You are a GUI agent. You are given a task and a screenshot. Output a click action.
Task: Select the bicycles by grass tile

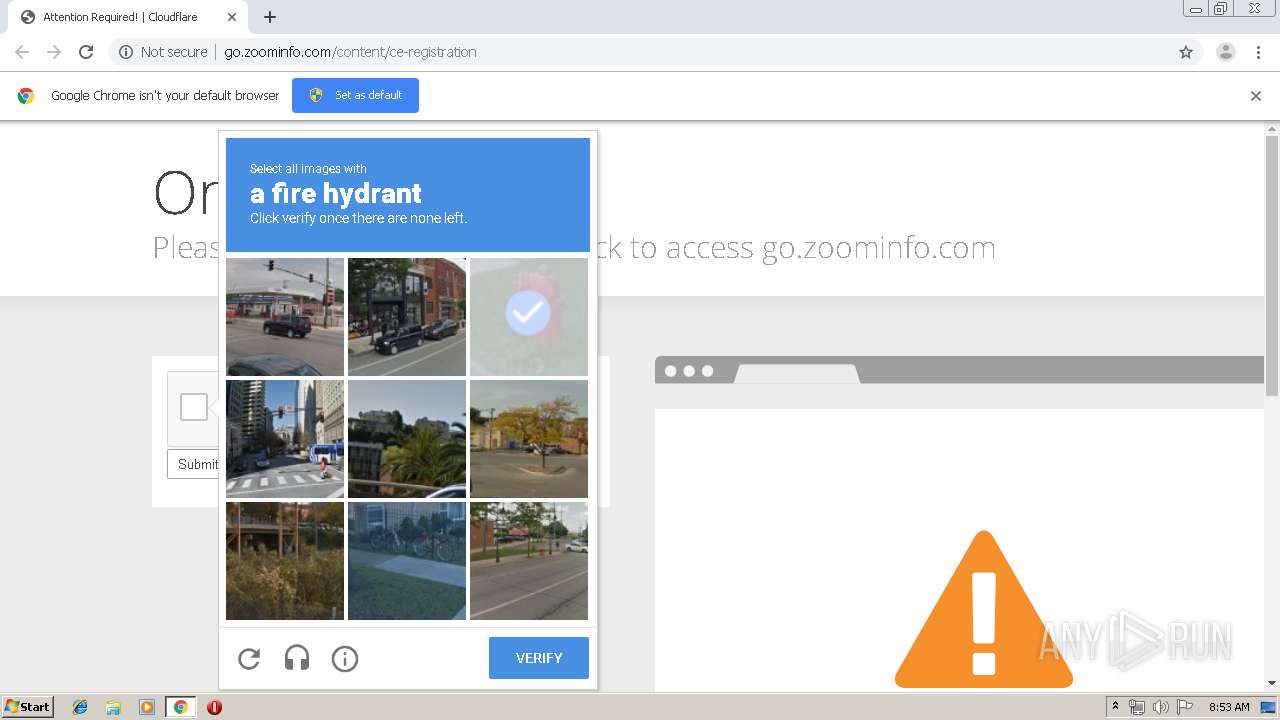407,561
